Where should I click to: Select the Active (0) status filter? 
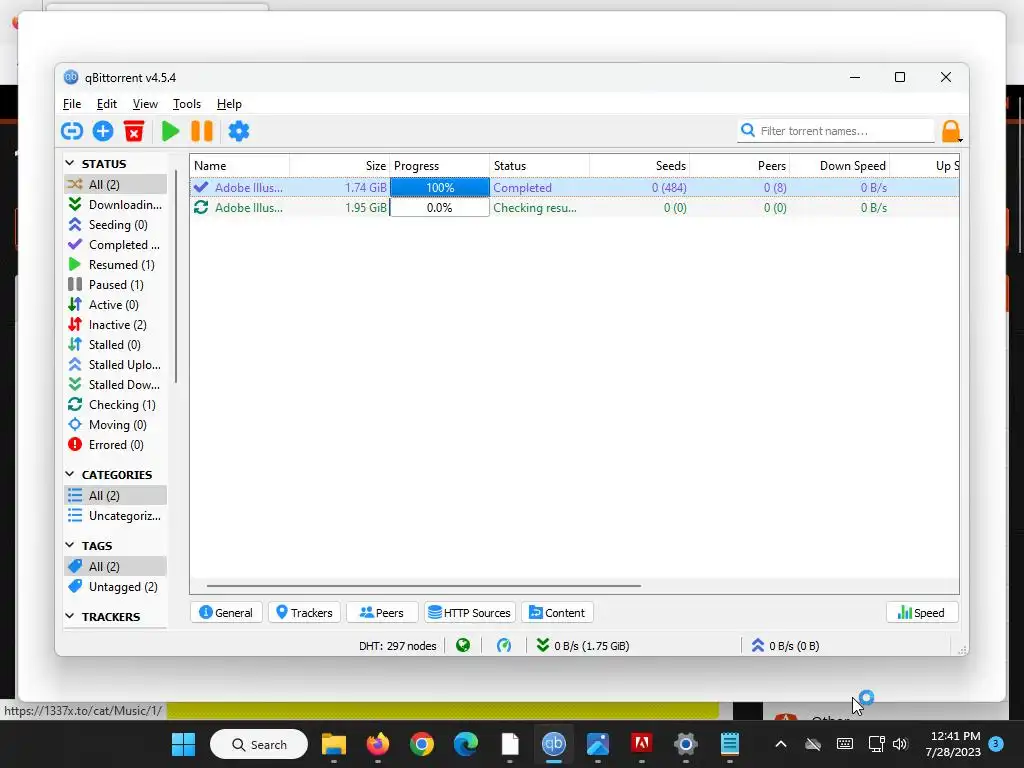(116, 305)
